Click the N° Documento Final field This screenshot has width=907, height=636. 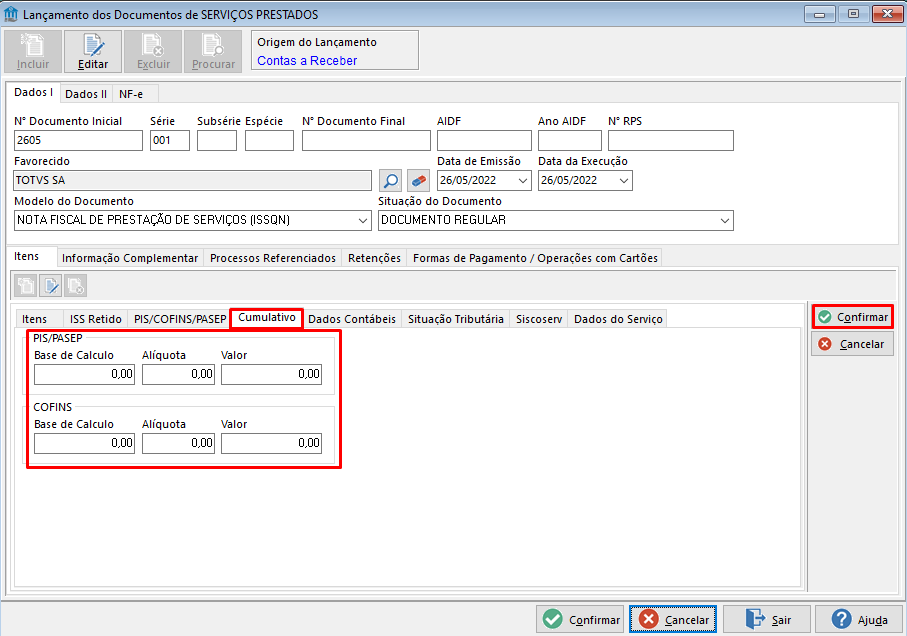tap(366, 140)
